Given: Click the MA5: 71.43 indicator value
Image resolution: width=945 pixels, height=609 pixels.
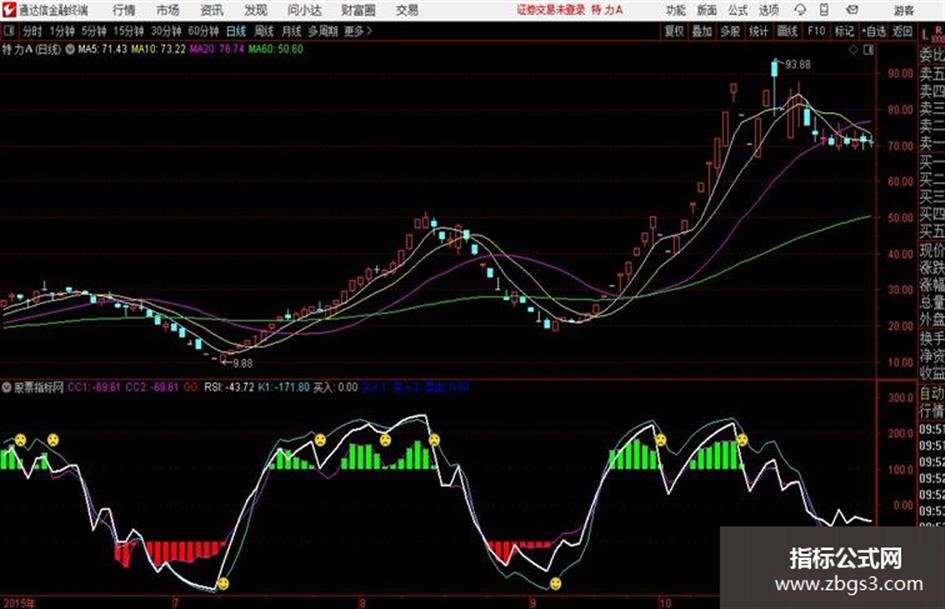Looking at the screenshot, I should 102,49.
